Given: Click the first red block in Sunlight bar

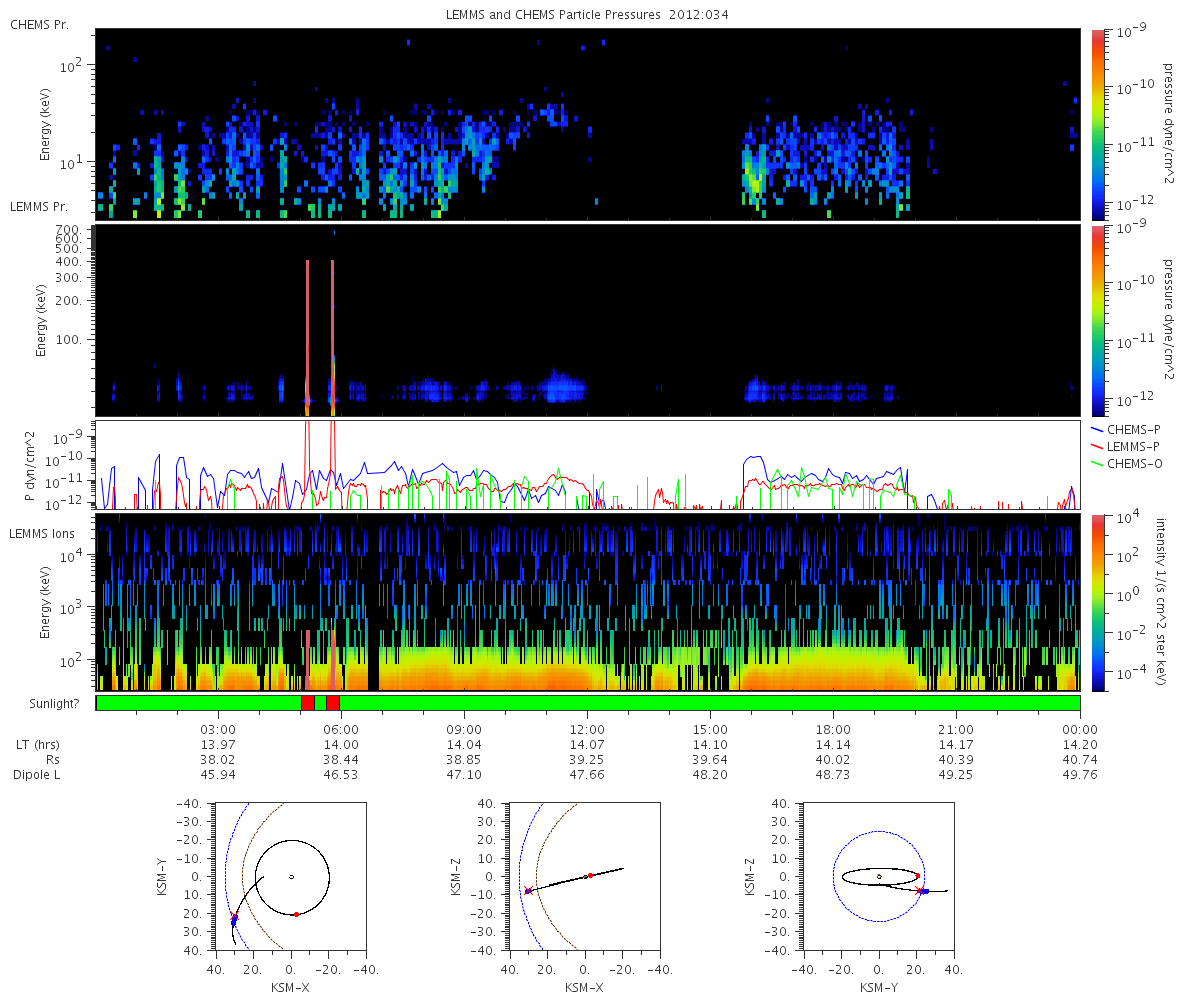Looking at the screenshot, I should click(308, 703).
